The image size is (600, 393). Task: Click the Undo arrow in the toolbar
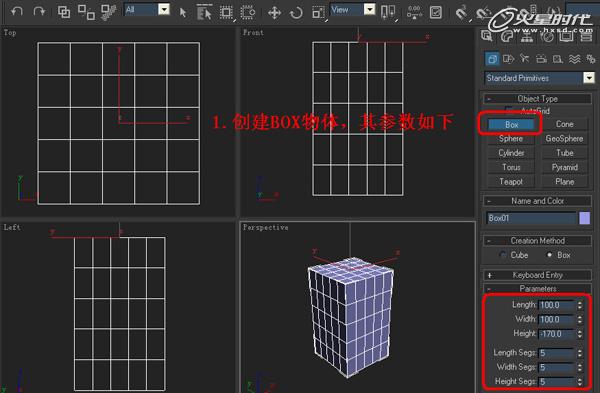pyautogui.click(x=16, y=11)
